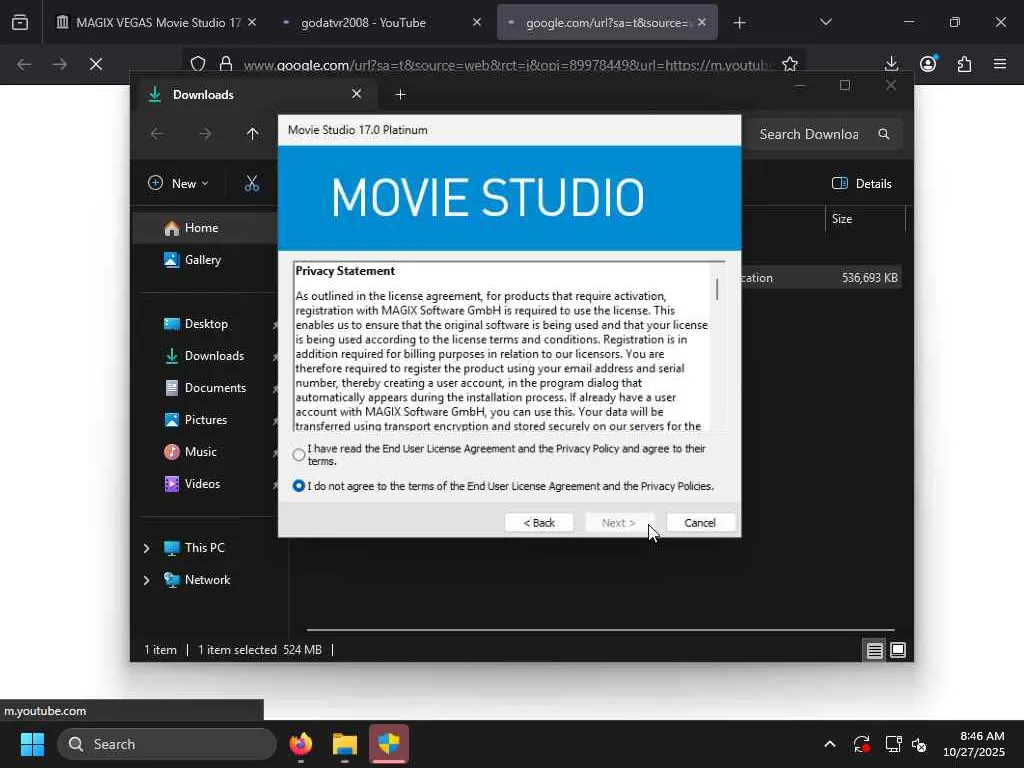Open Documents folder in sidebar
The width and height of the screenshot is (1024, 768).
[216, 388]
